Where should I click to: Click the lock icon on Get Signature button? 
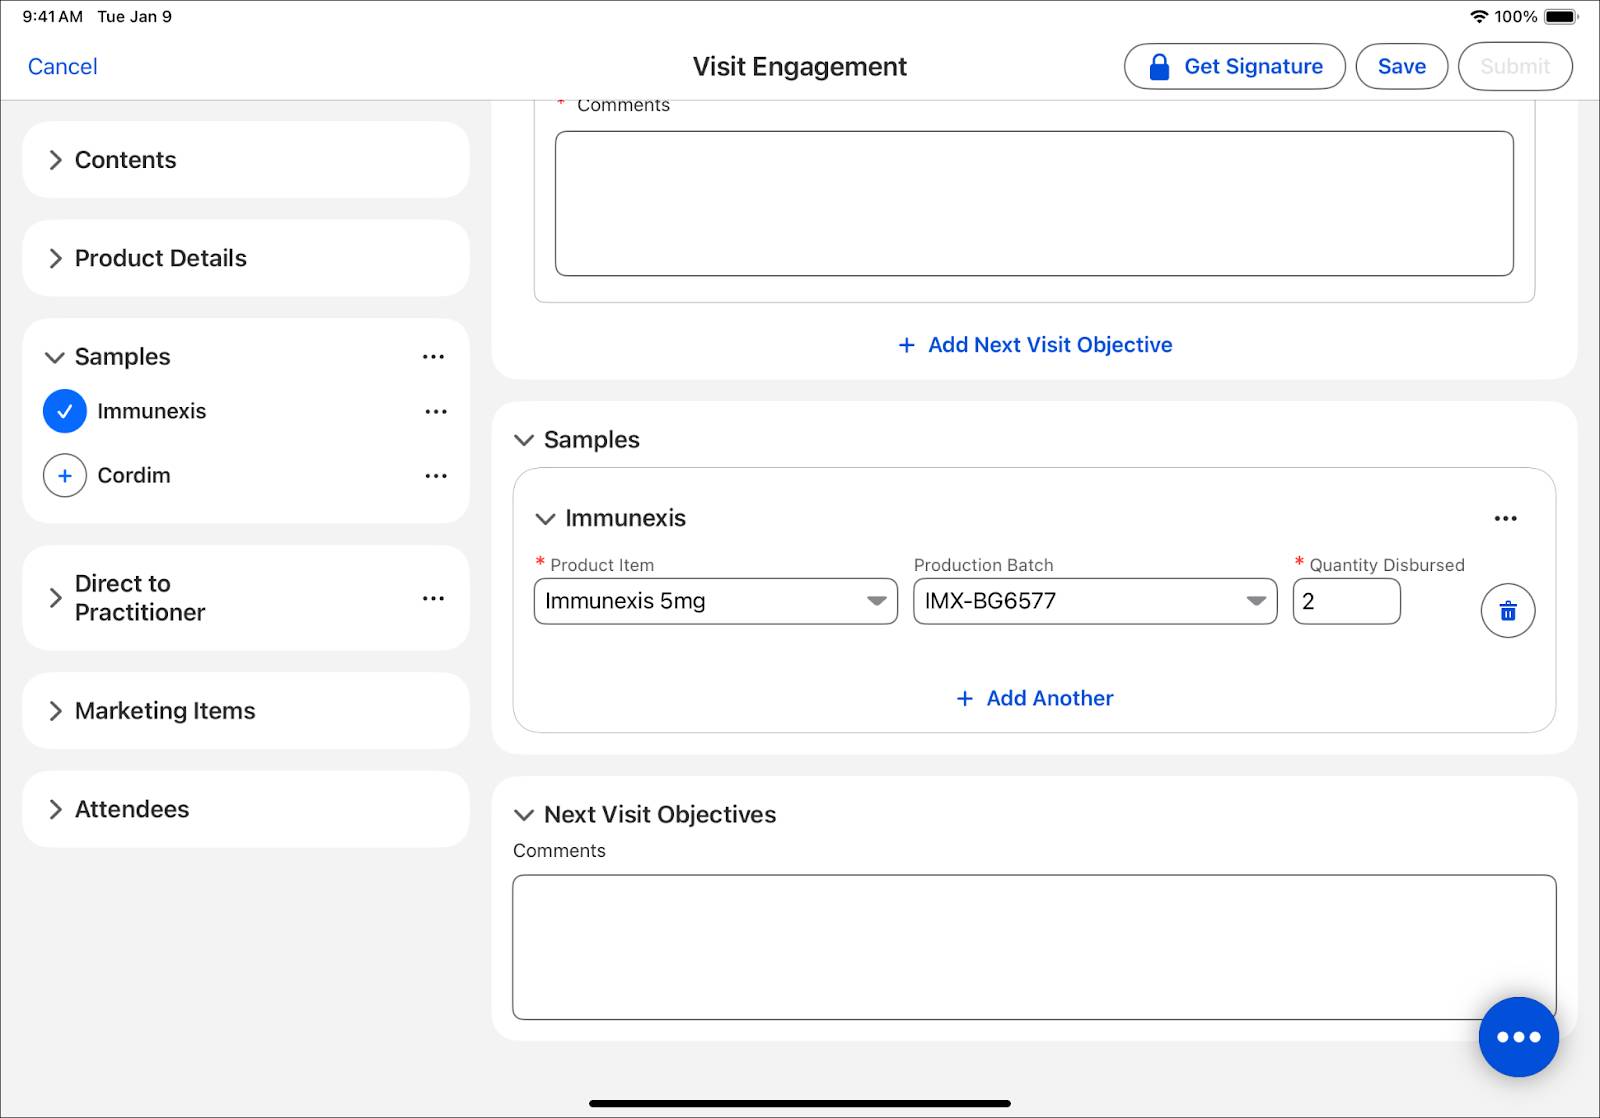click(1158, 66)
